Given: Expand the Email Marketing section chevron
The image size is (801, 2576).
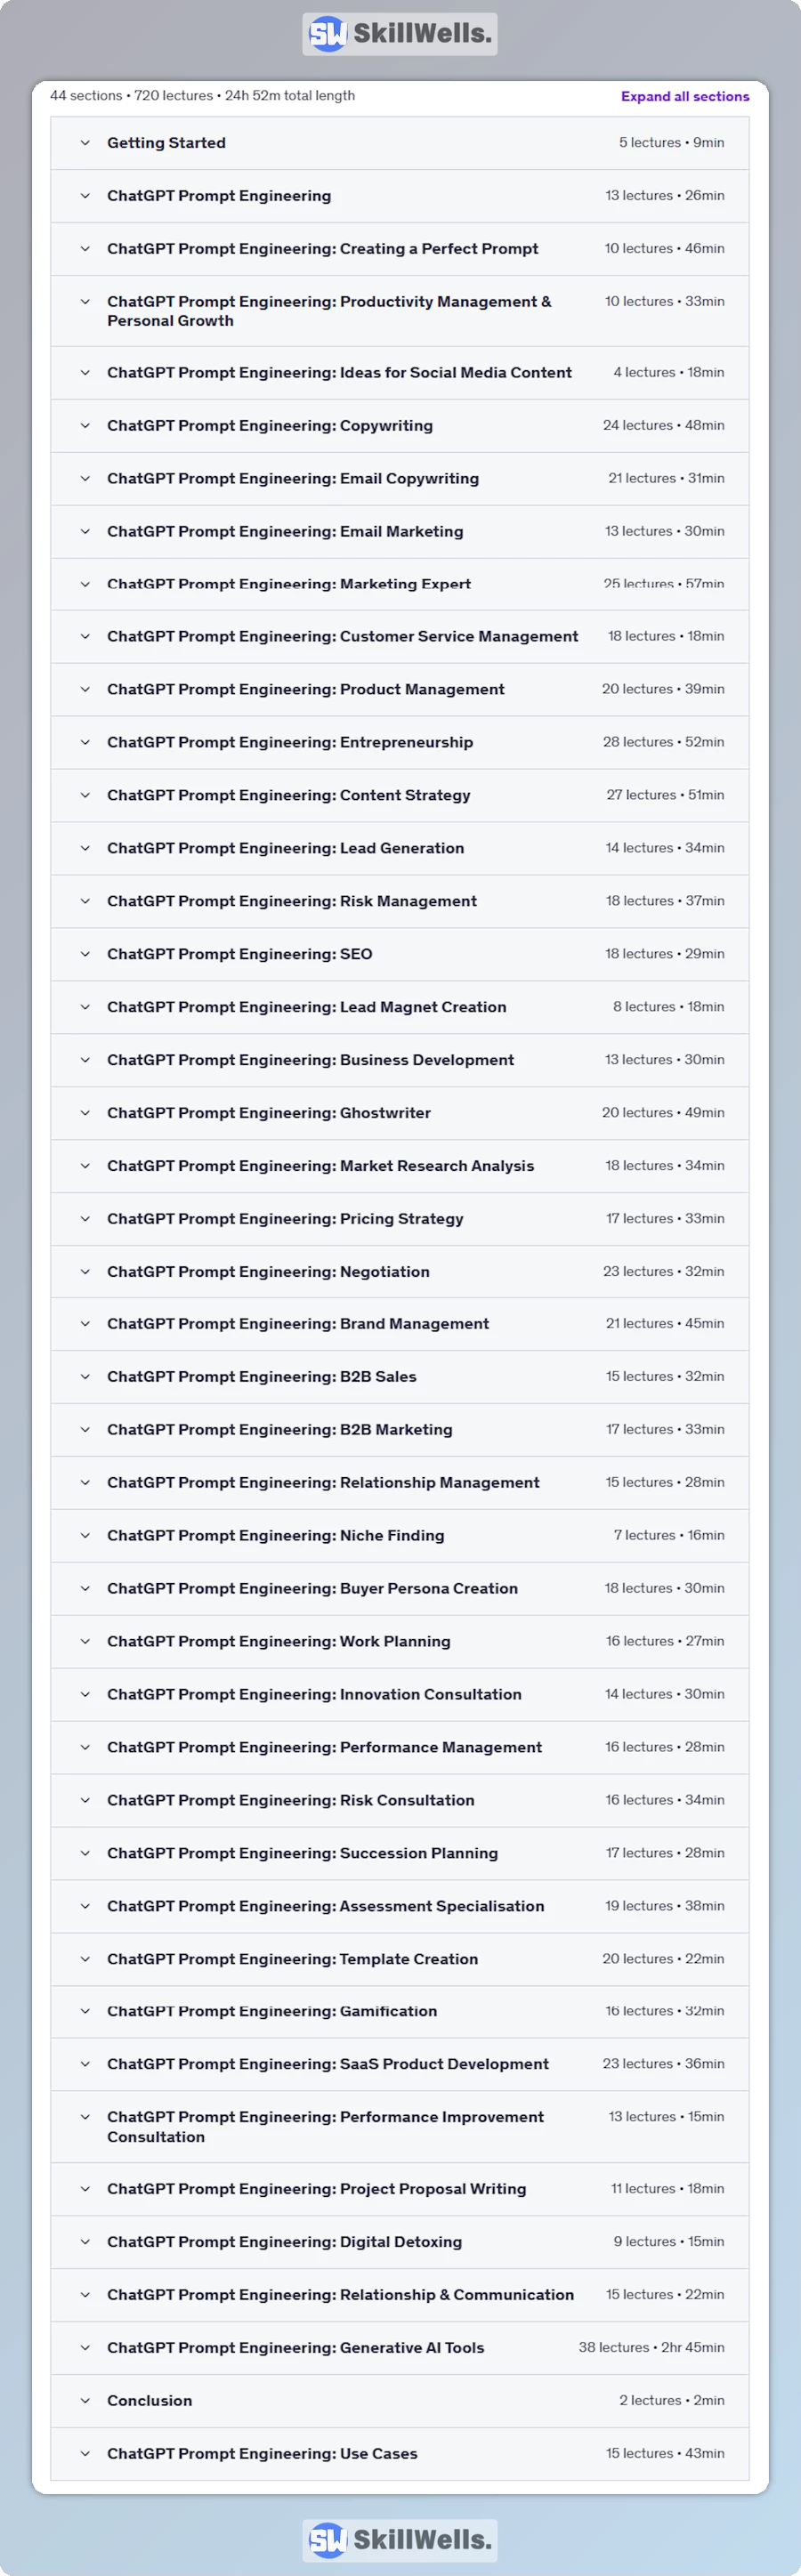Looking at the screenshot, I should point(85,532).
